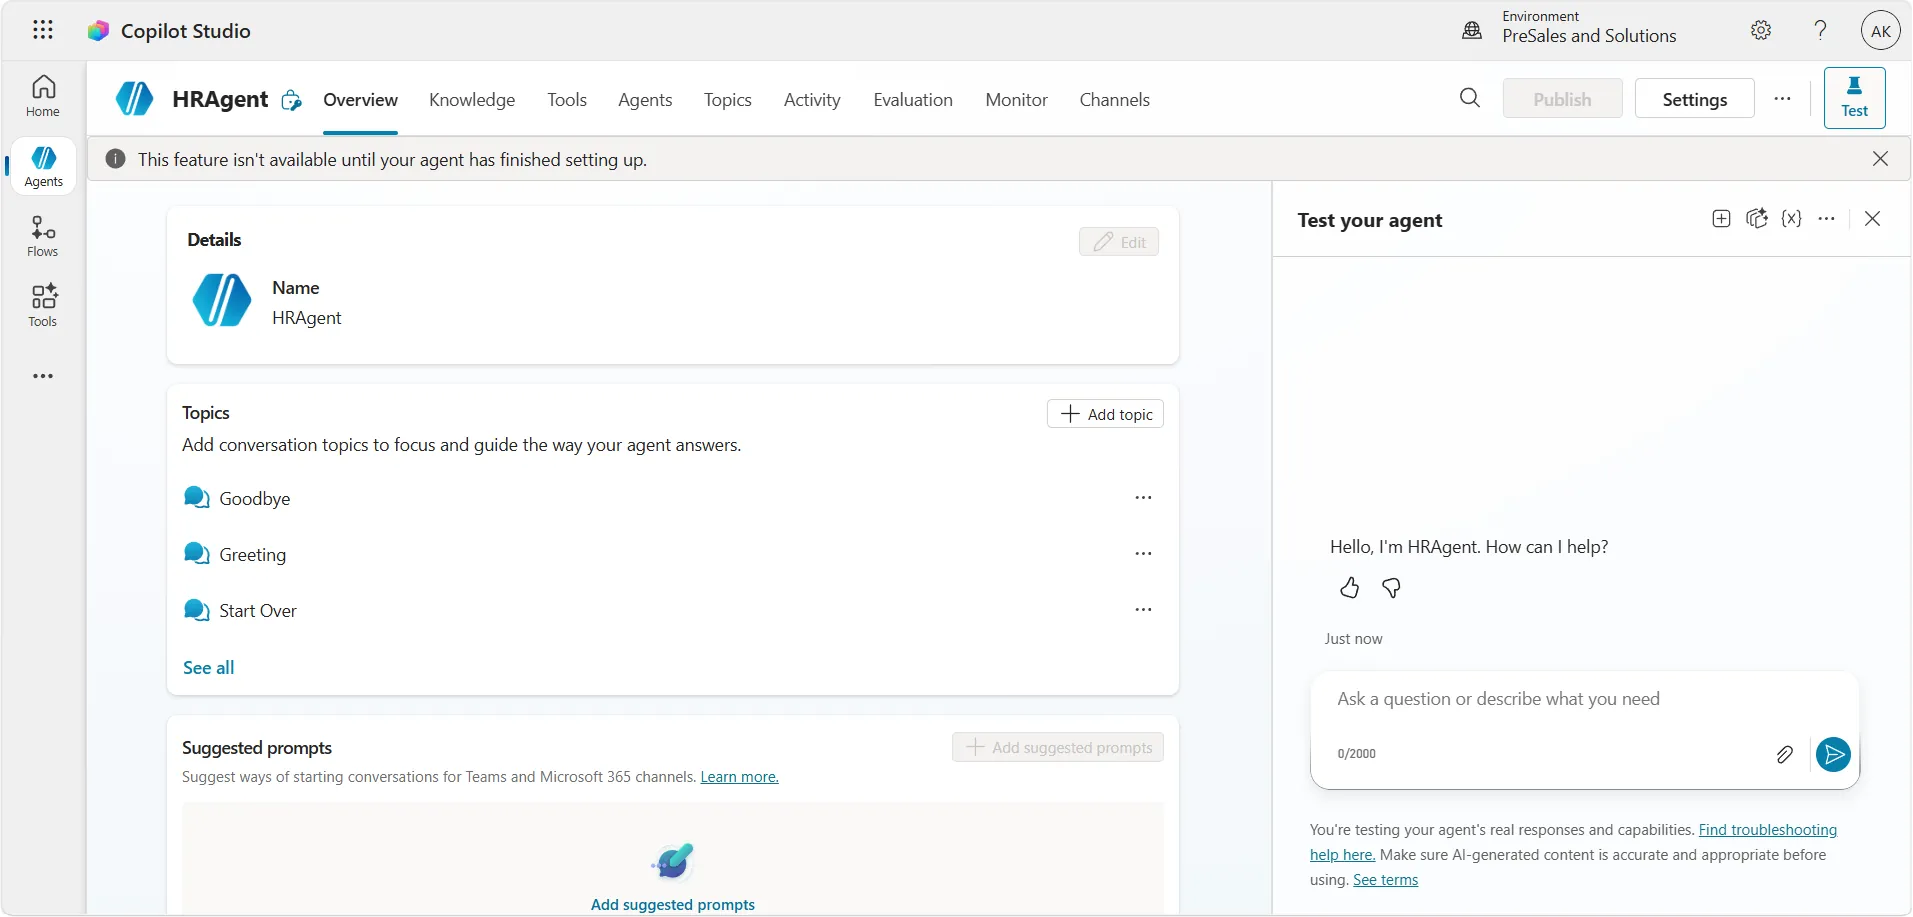The height and width of the screenshot is (917, 1913).
Task: Switch to the Overview tab
Action: tap(360, 100)
